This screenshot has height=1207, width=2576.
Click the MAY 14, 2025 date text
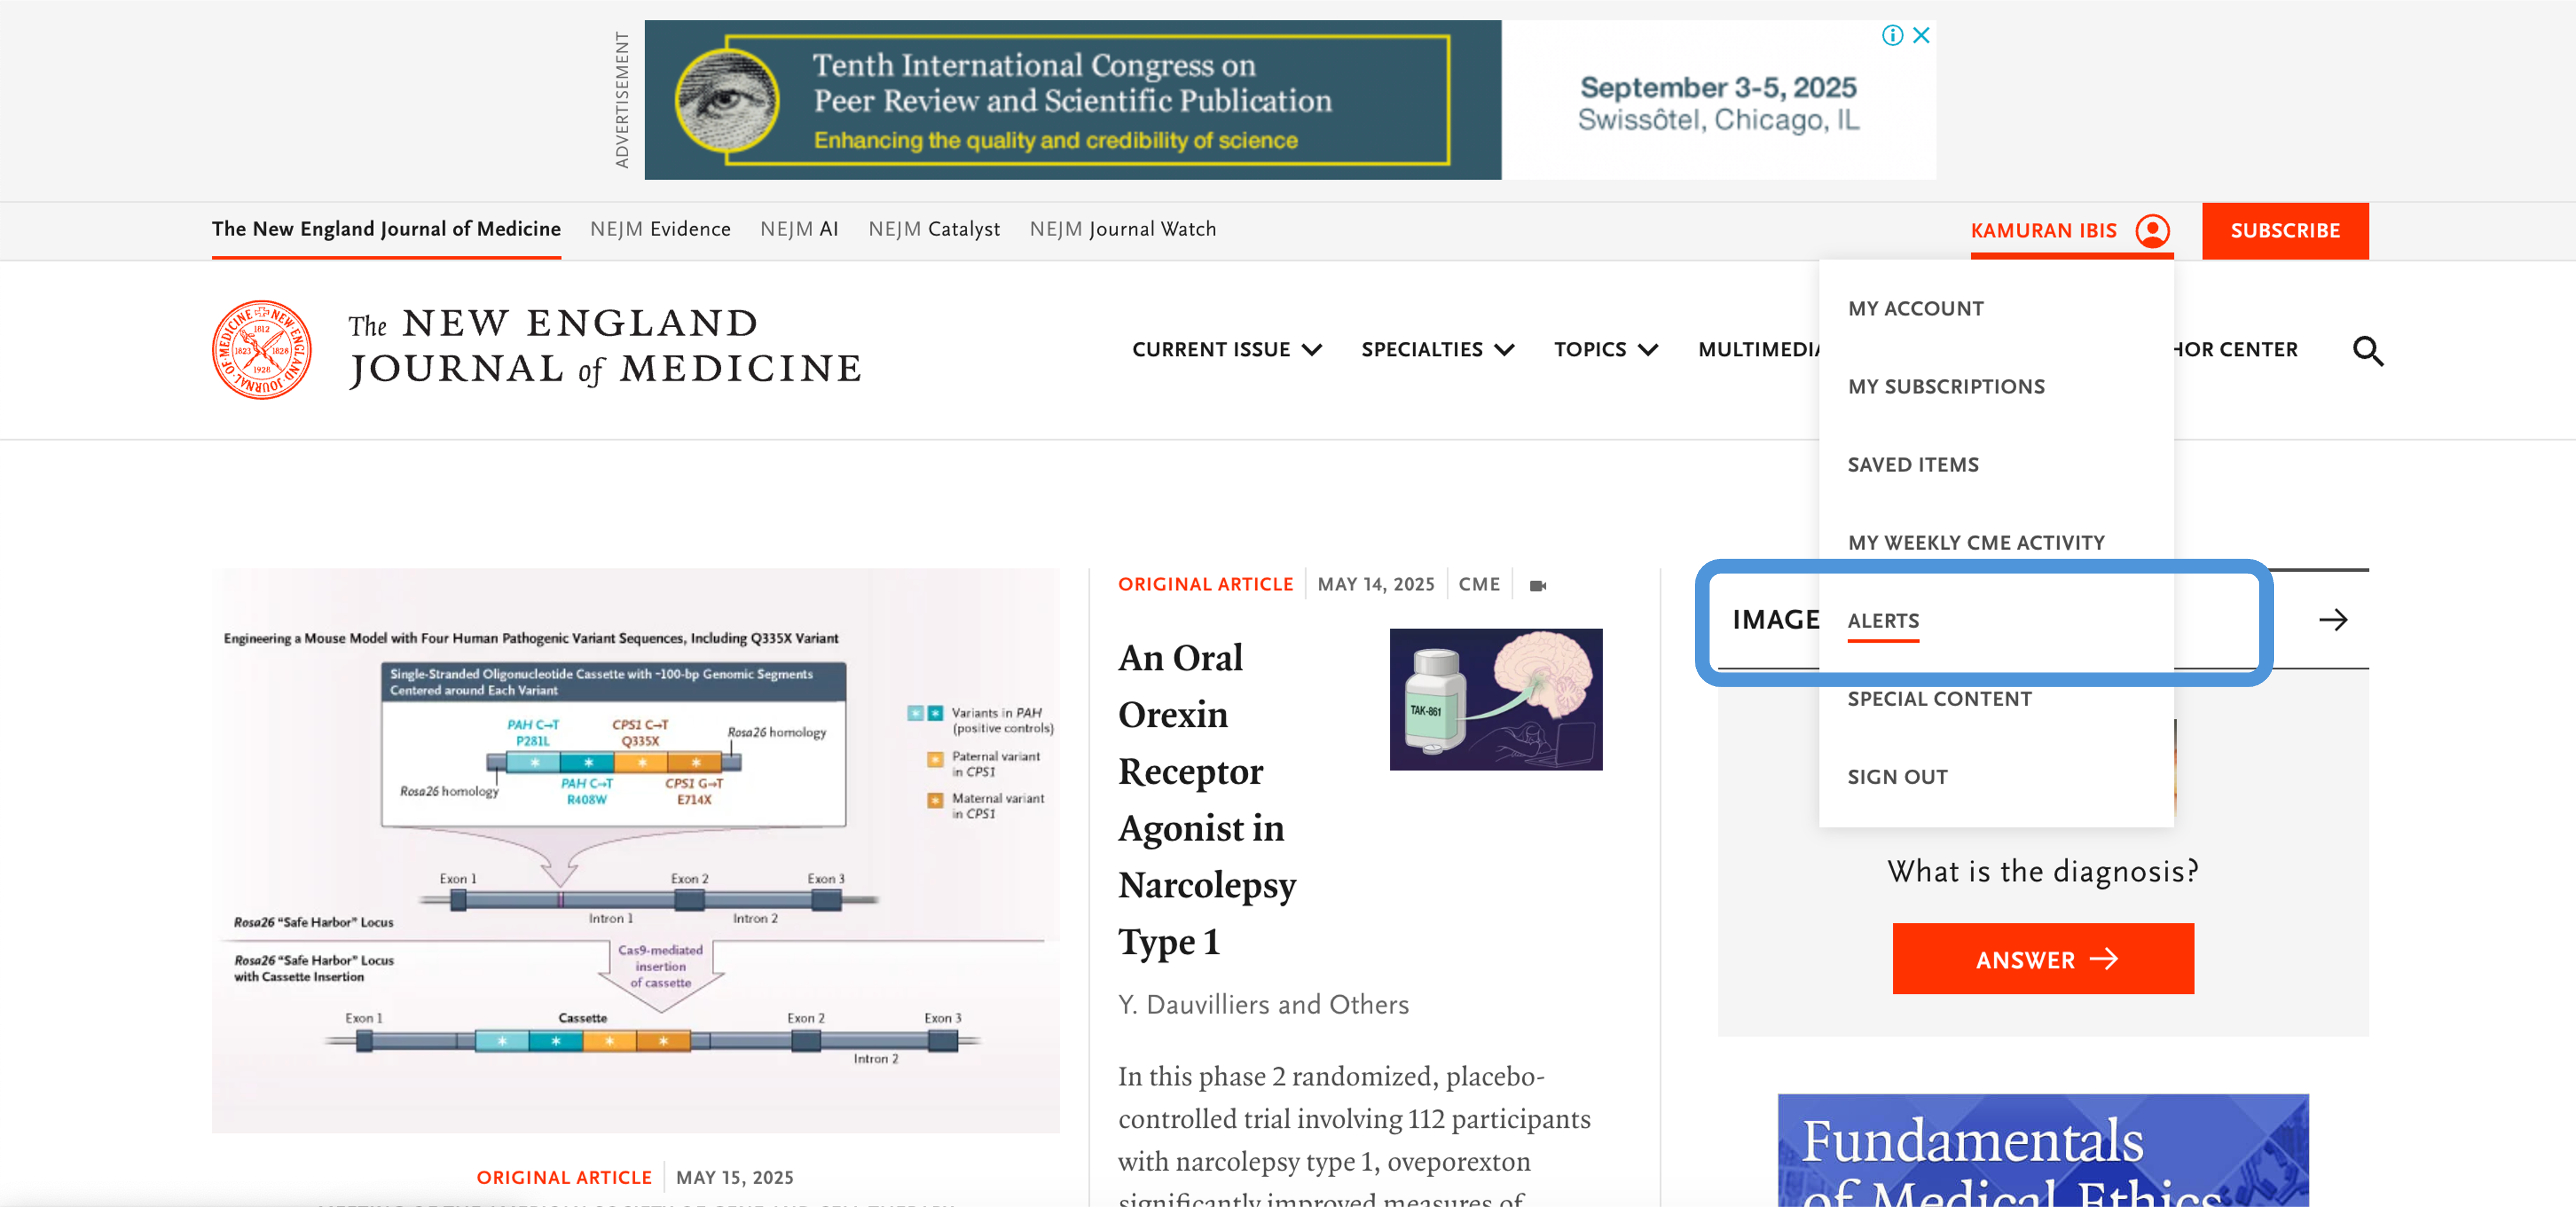pyautogui.click(x=1376, y=585)
